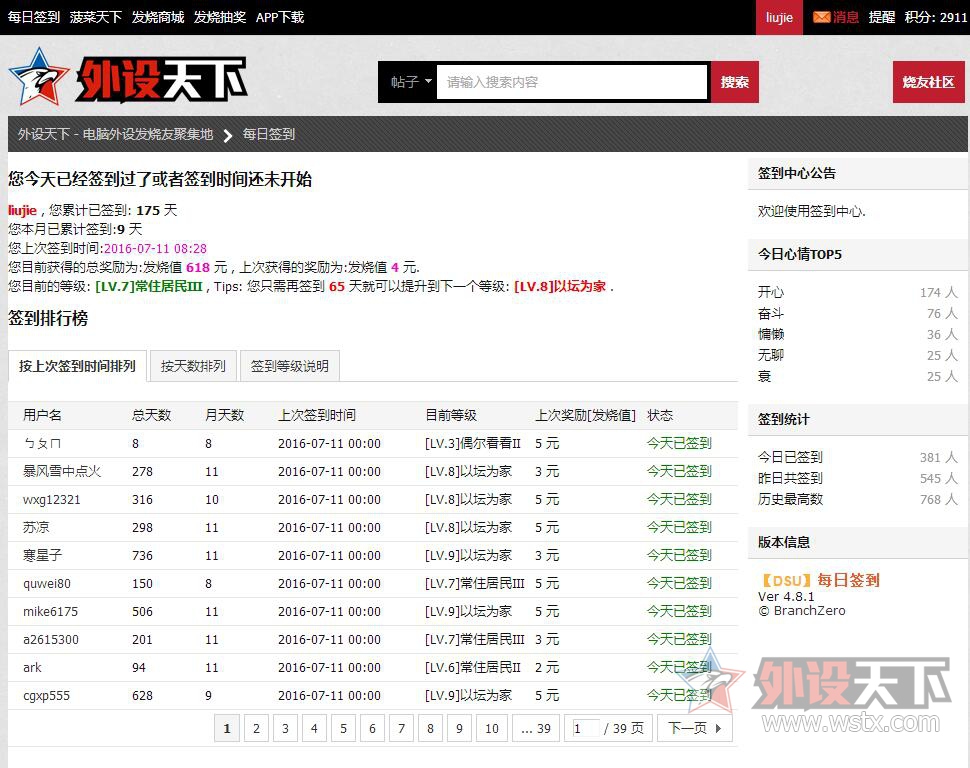970x768 pixels.
Task: Click the 搜索 search button
Action: [735, 83]
